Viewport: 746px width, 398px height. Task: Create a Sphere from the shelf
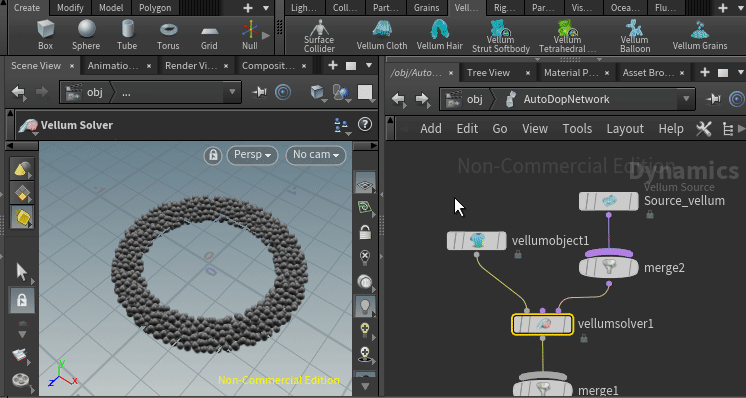point(86,34)
